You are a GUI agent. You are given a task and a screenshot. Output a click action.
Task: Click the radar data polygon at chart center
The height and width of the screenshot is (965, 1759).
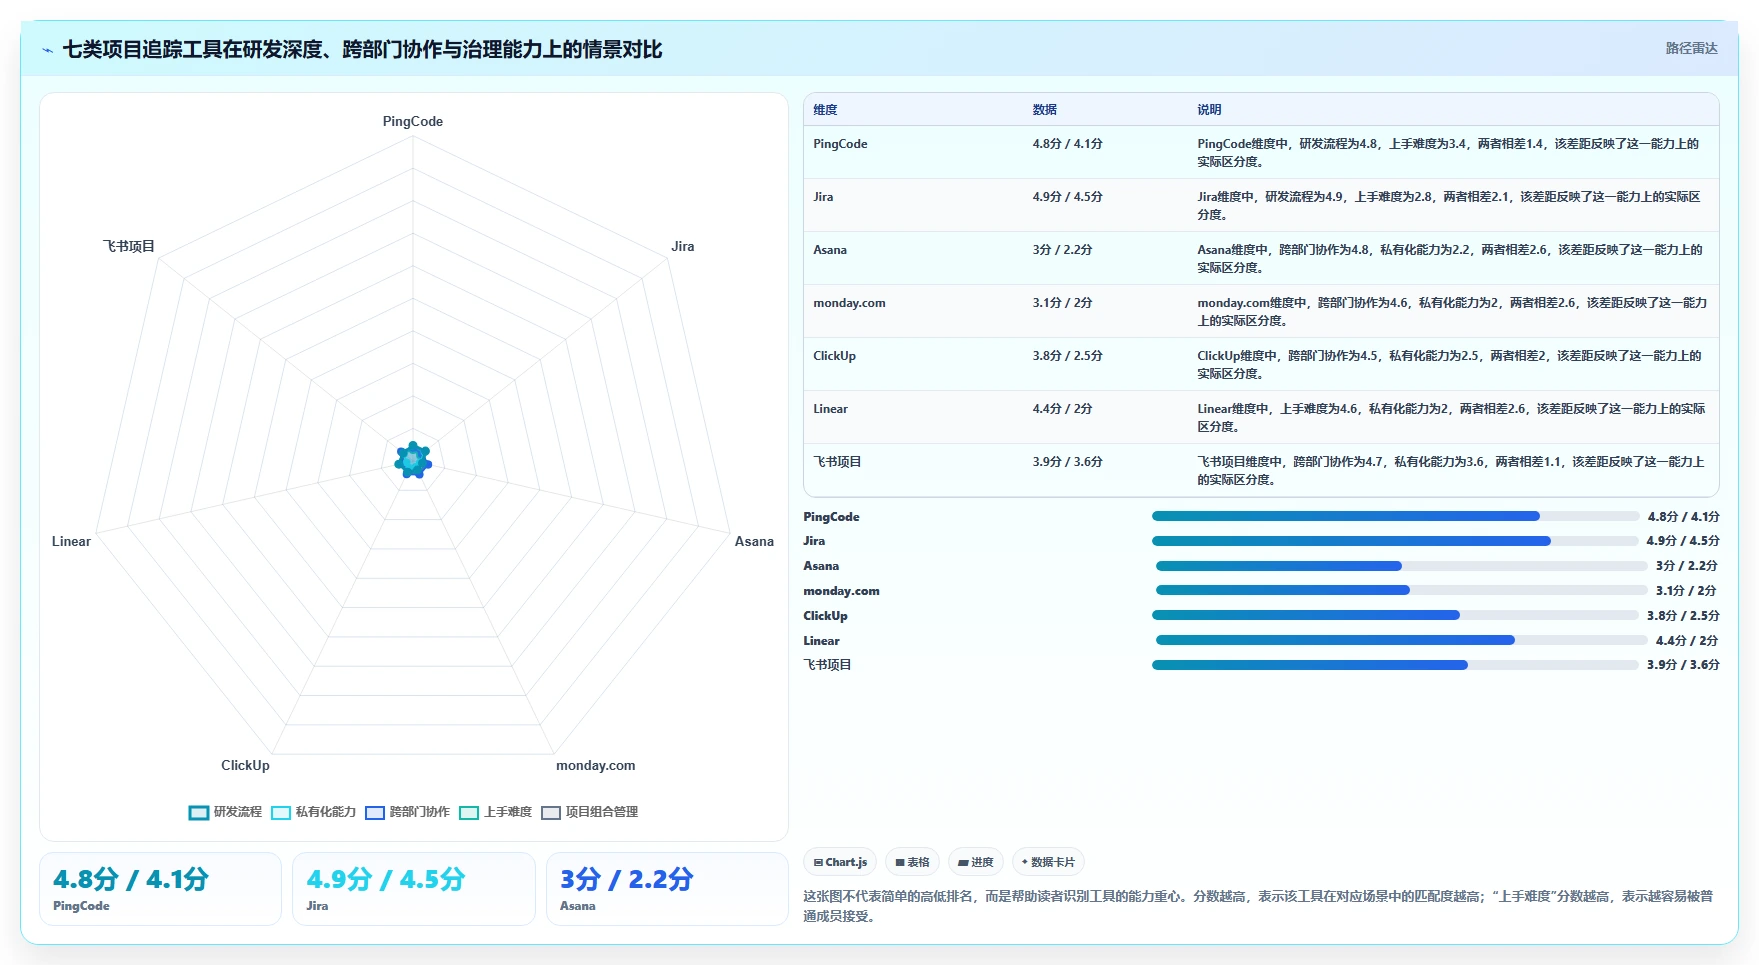pos(413,460)
